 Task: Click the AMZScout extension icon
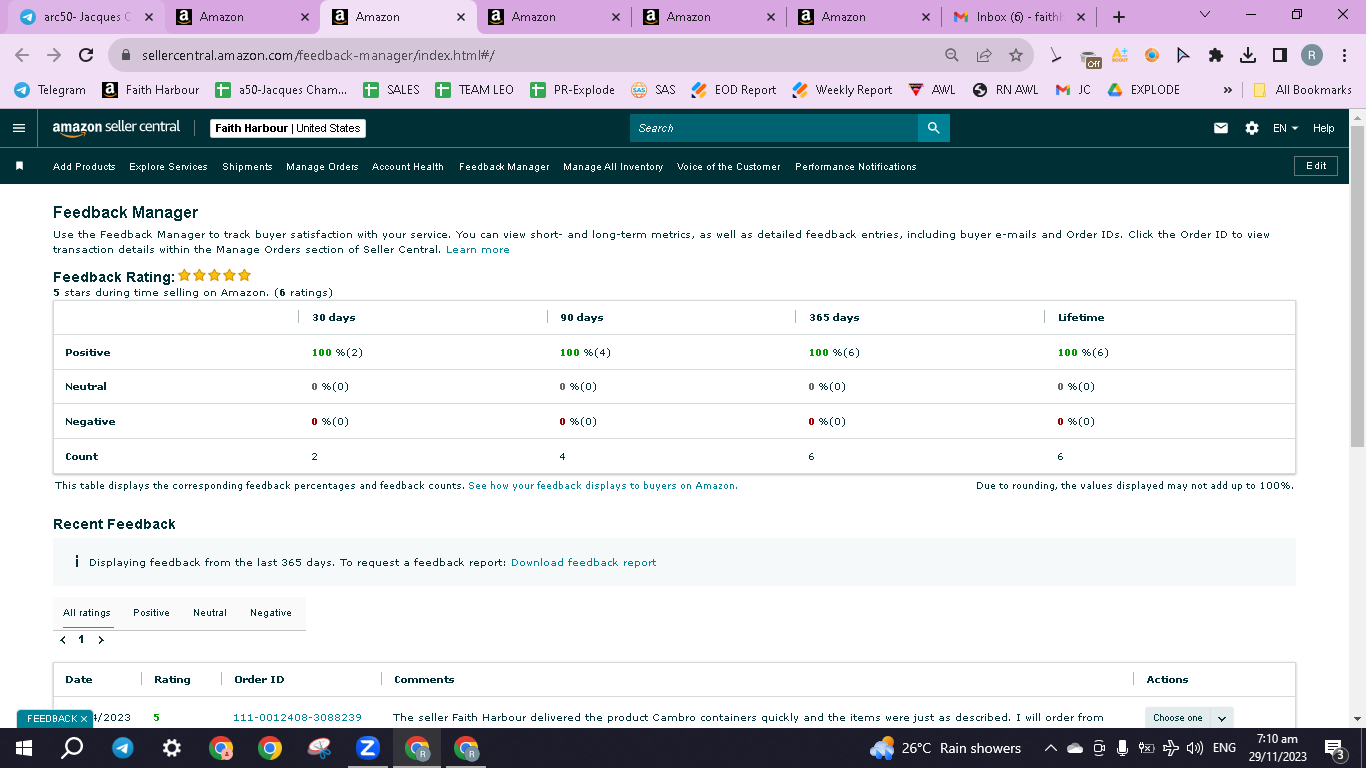1120,55
